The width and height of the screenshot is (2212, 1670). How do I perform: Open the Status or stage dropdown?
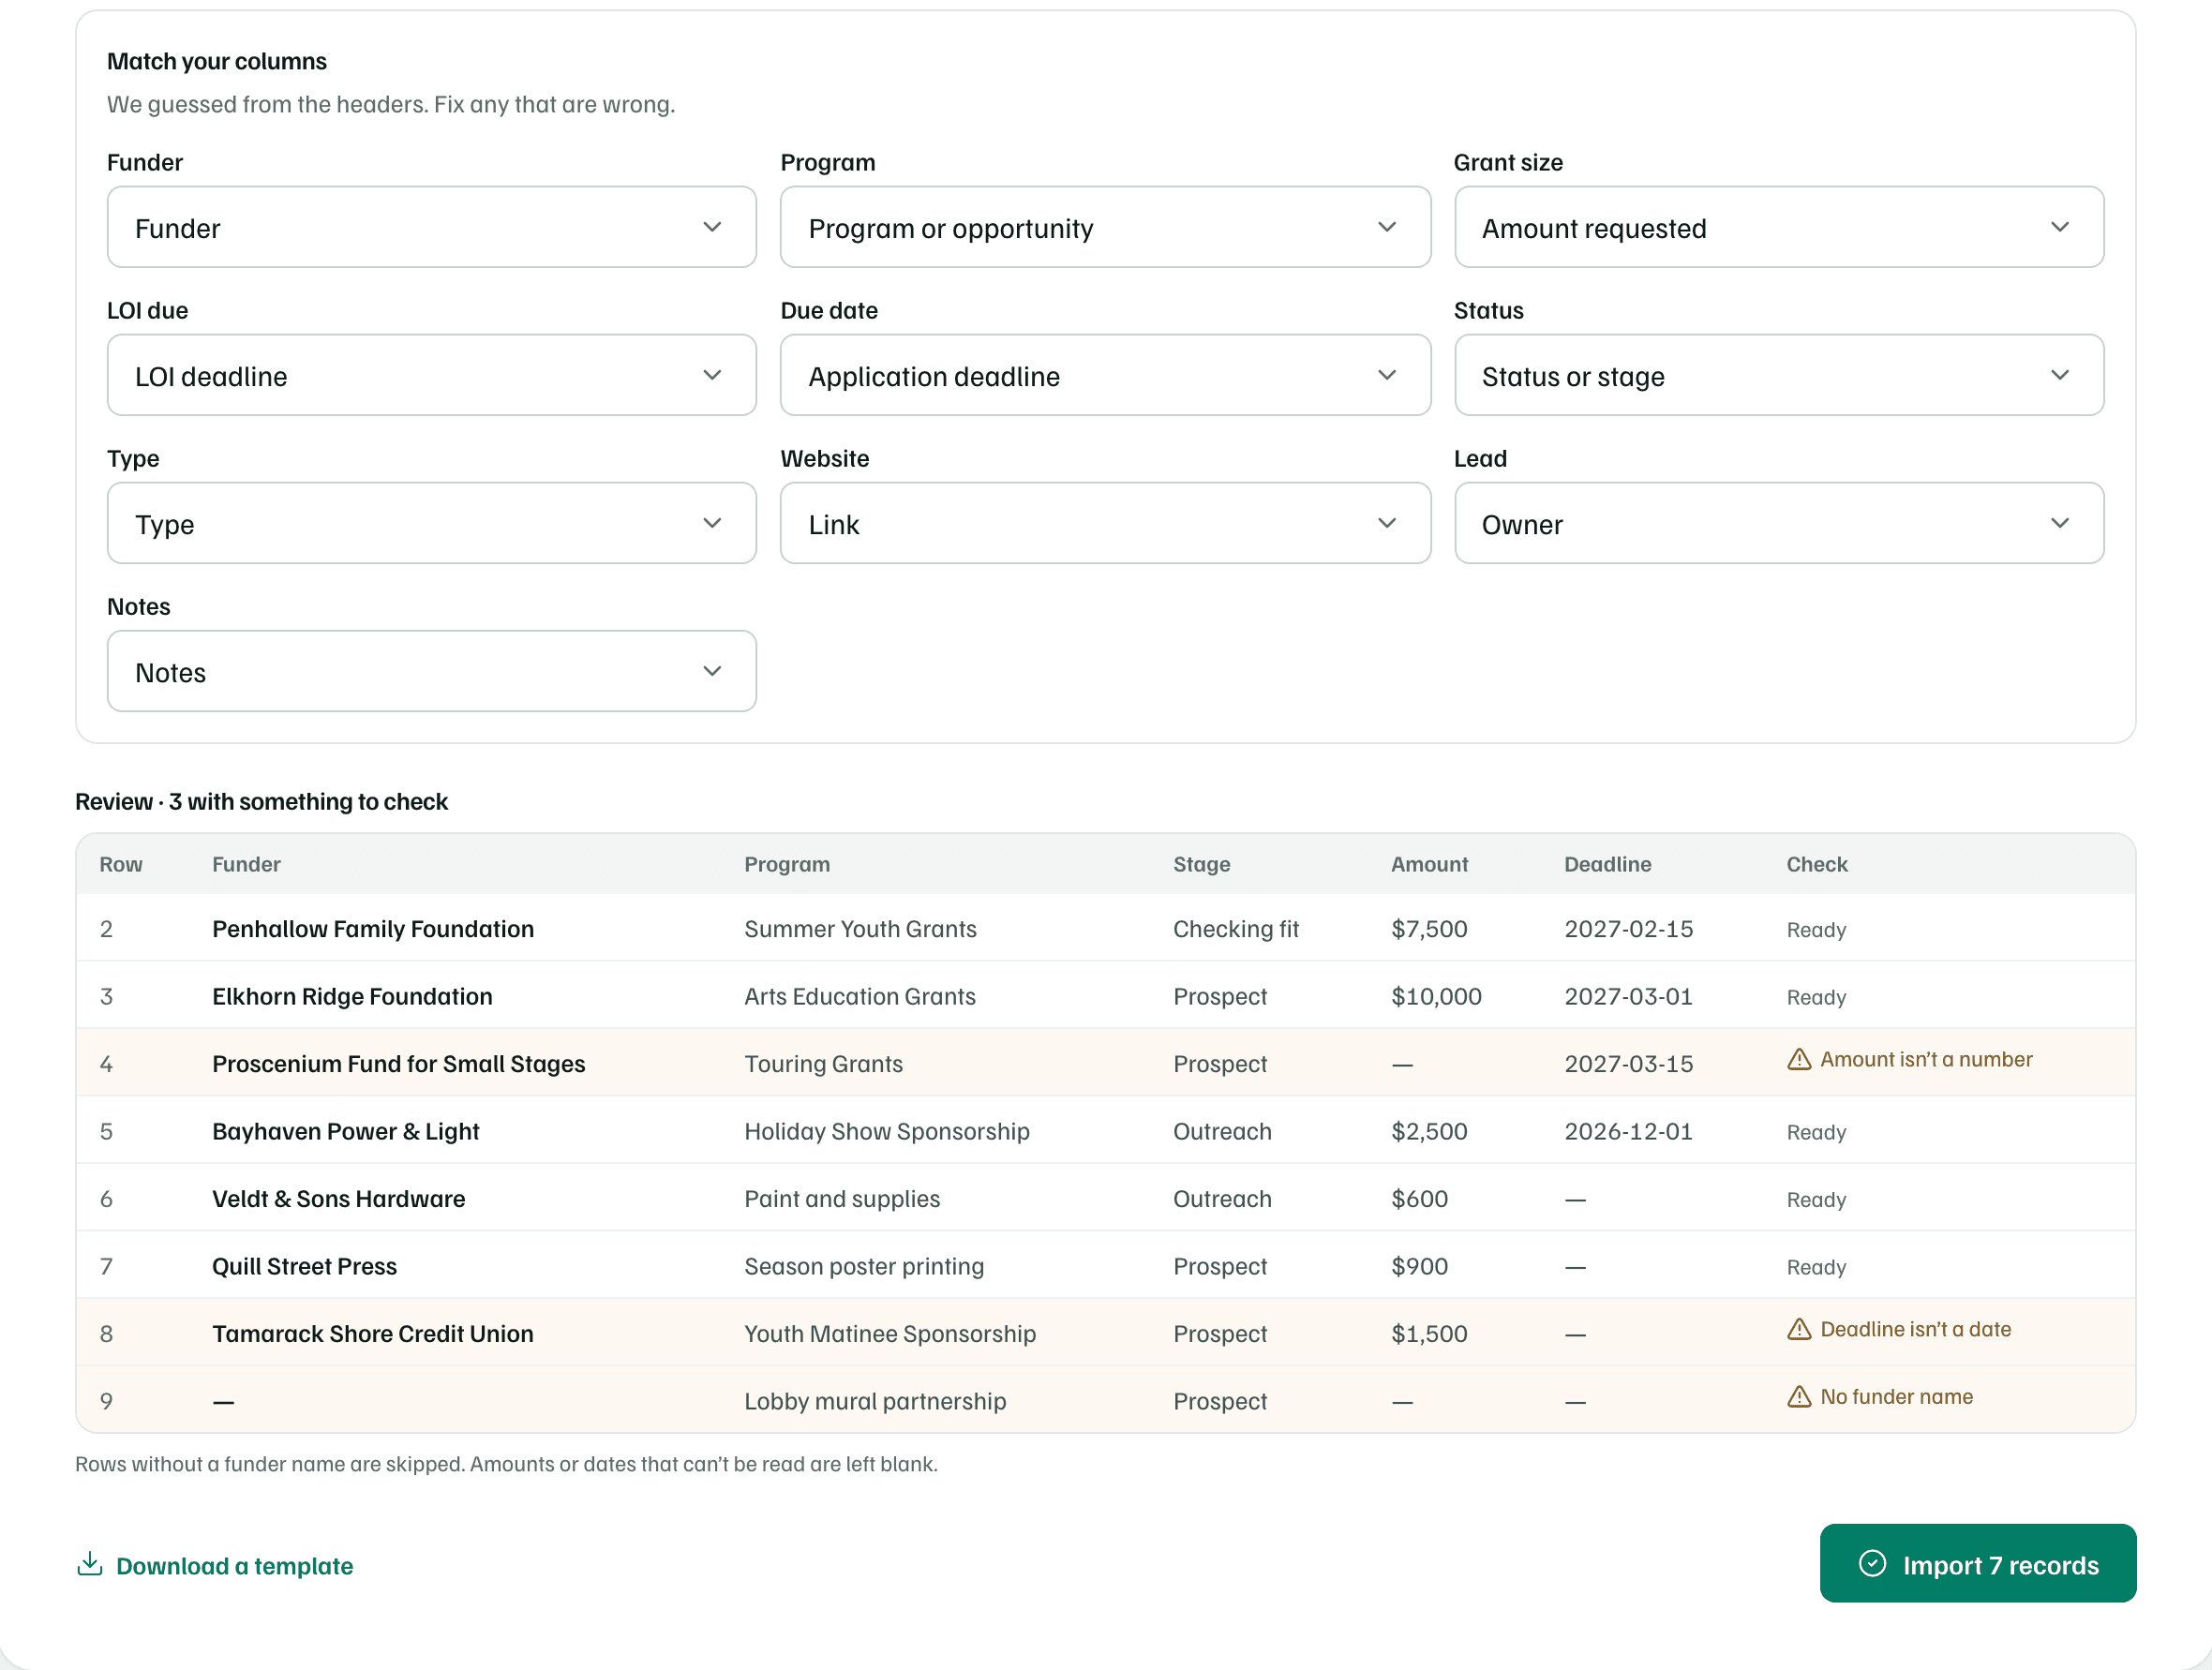point(1778,375)
